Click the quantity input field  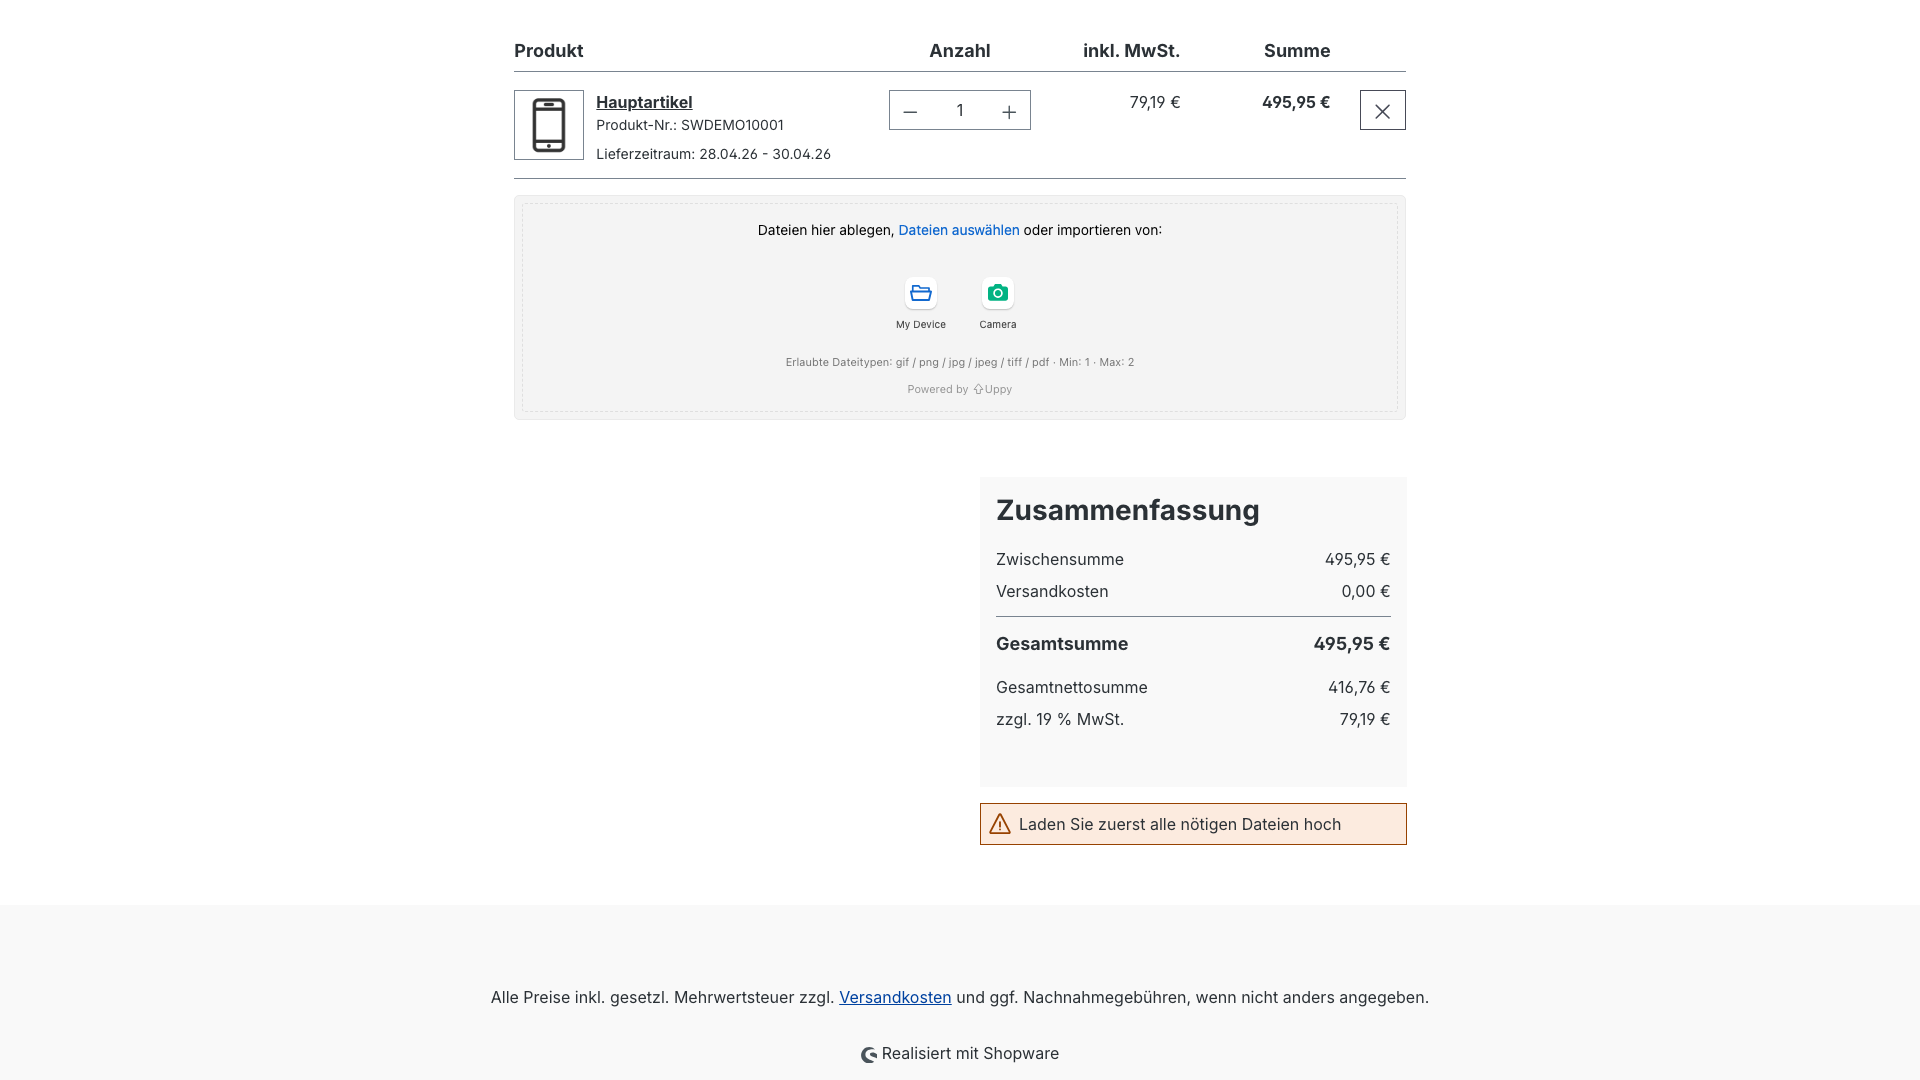click(960, 111)
